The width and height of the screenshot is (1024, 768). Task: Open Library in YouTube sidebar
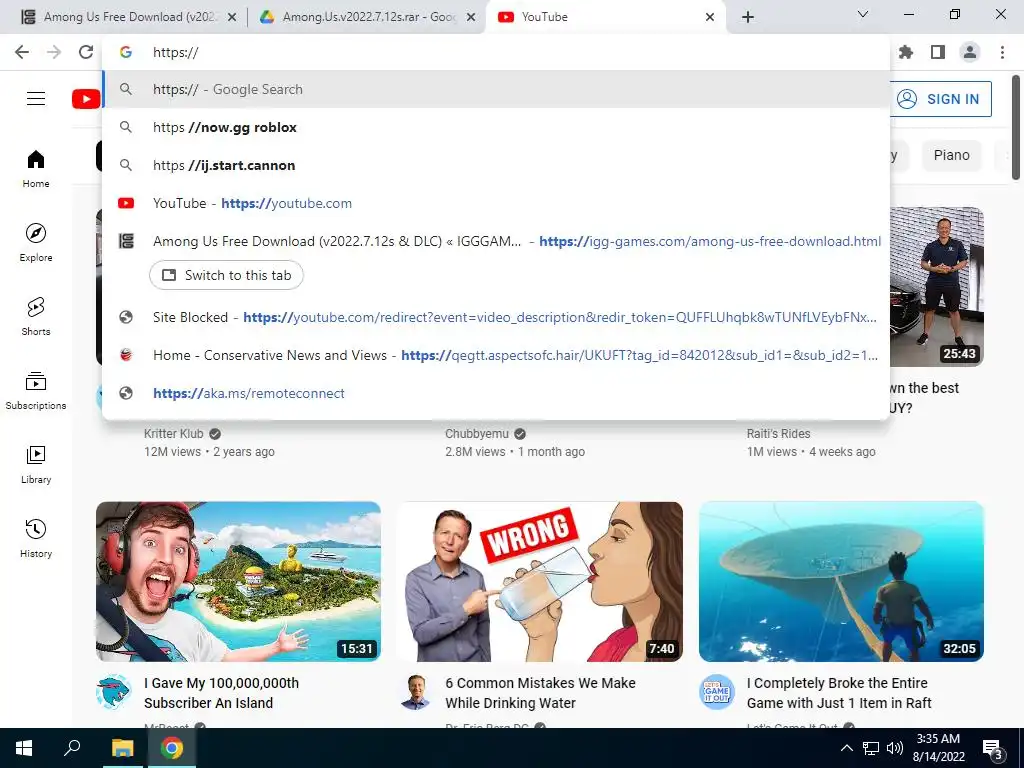tap(36, 464)
